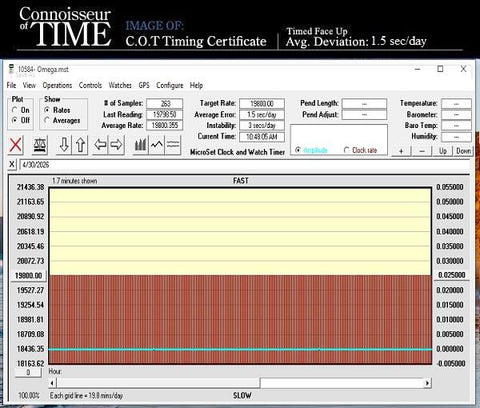Click the date field showing 4/30/2026
Viewport: 480px width, 408px height.
pos(245,164)
